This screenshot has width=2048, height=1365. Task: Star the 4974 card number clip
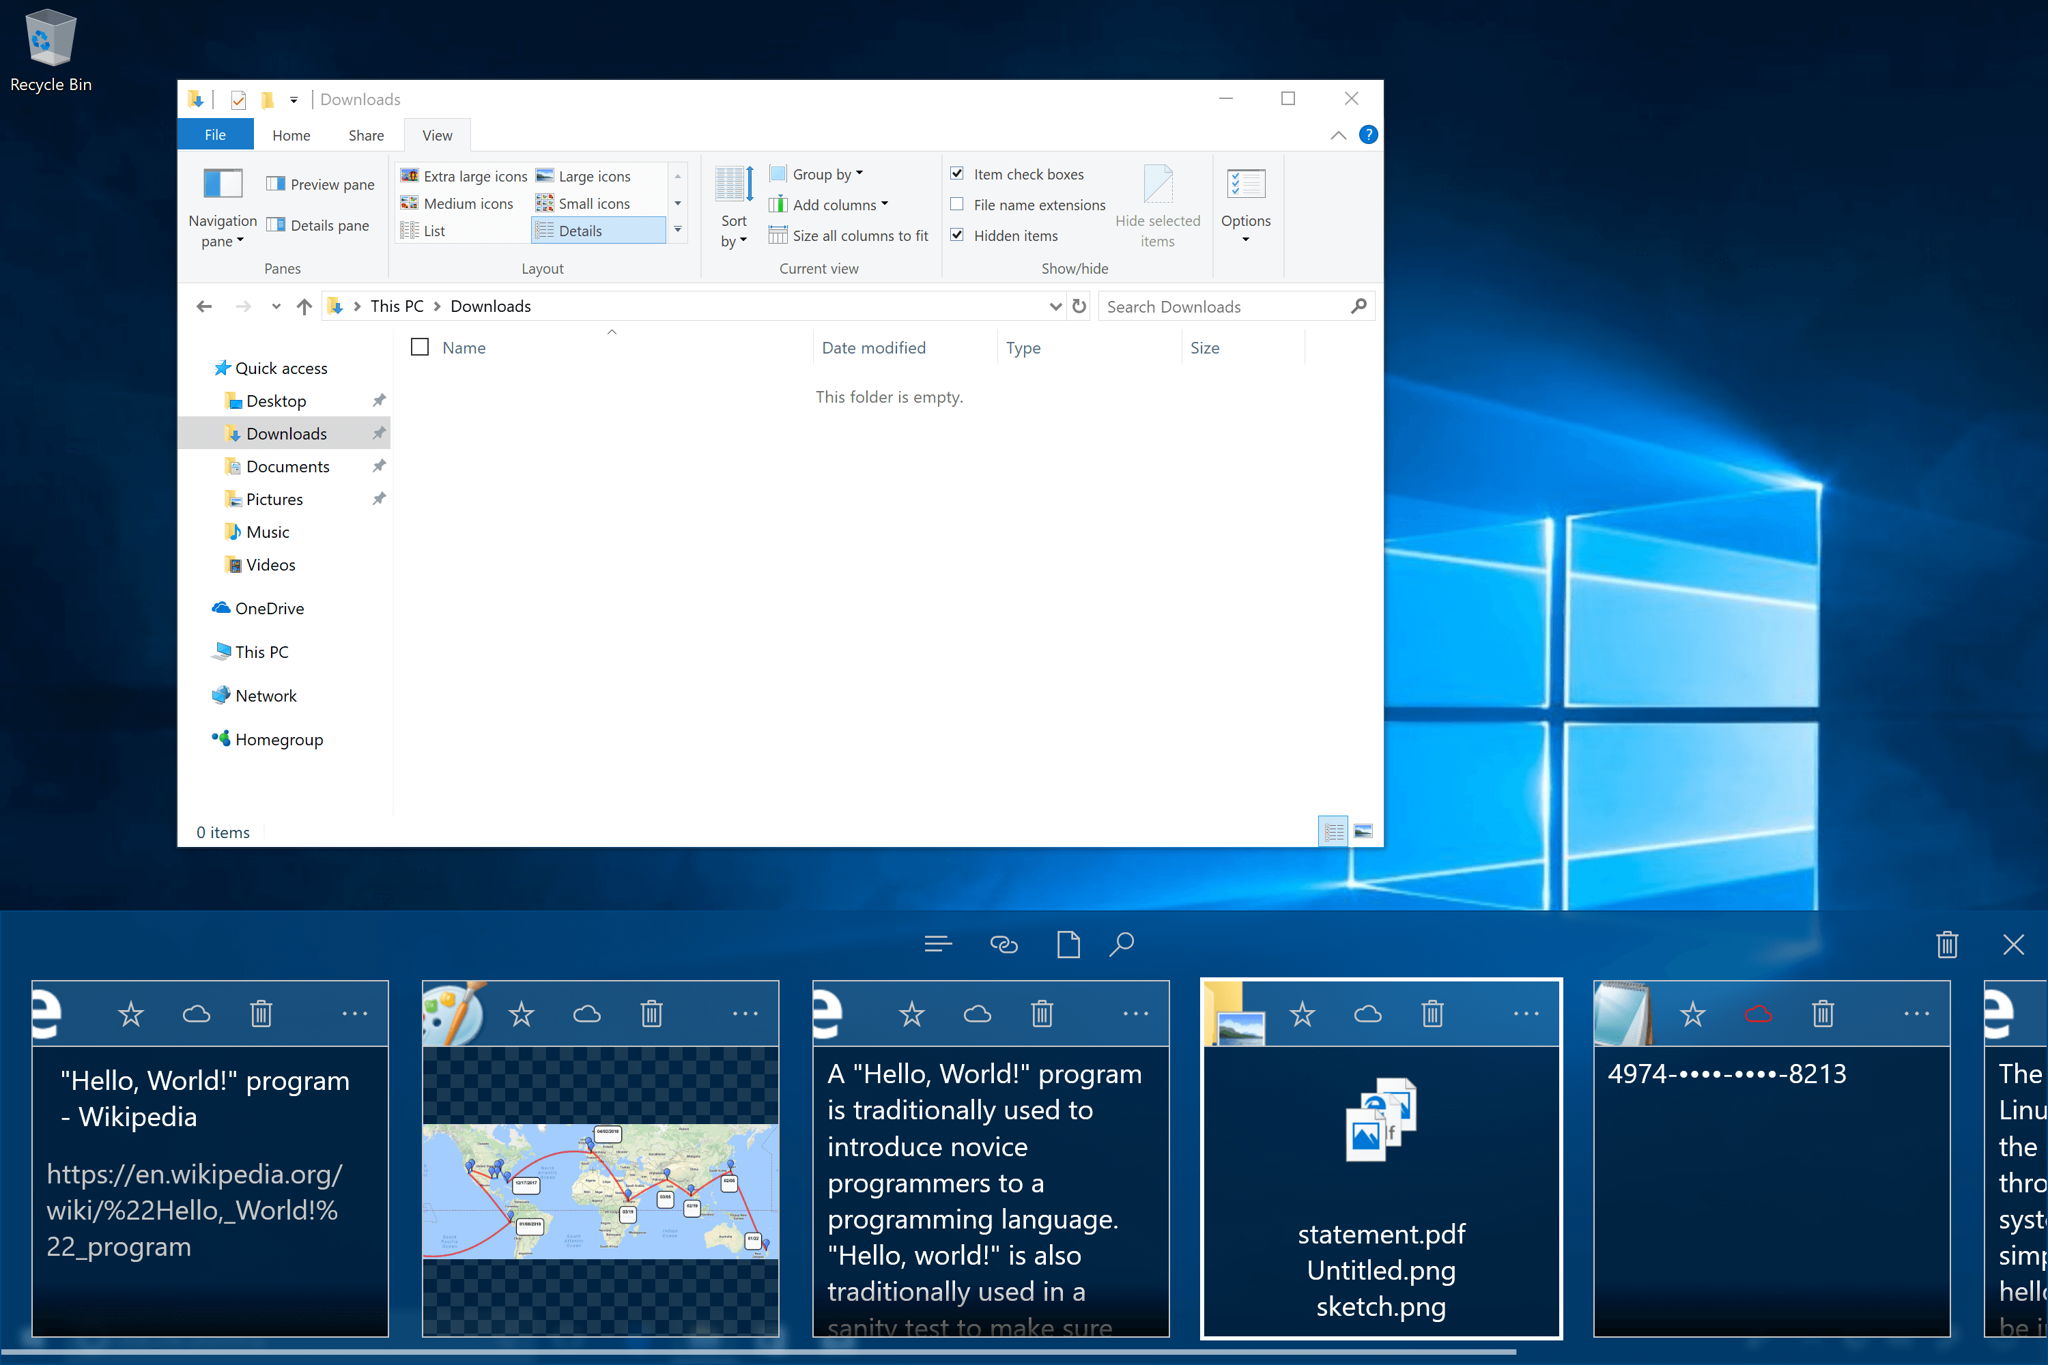(1692, 1014)
